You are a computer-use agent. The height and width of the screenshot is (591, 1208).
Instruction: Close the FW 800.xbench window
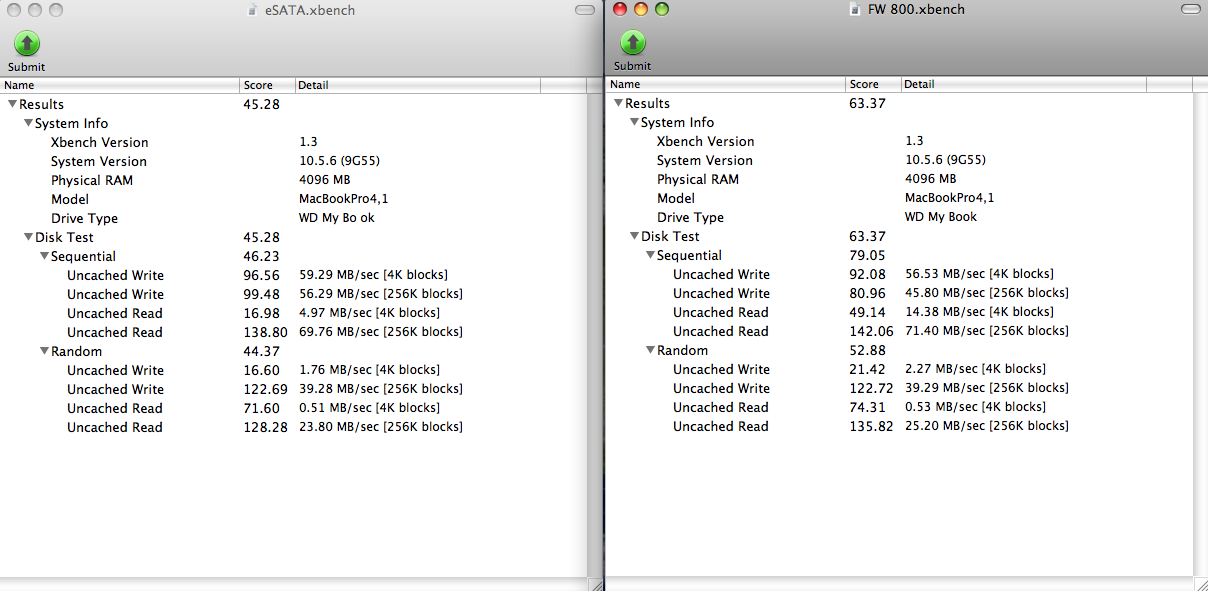click(x=619, y=9)
